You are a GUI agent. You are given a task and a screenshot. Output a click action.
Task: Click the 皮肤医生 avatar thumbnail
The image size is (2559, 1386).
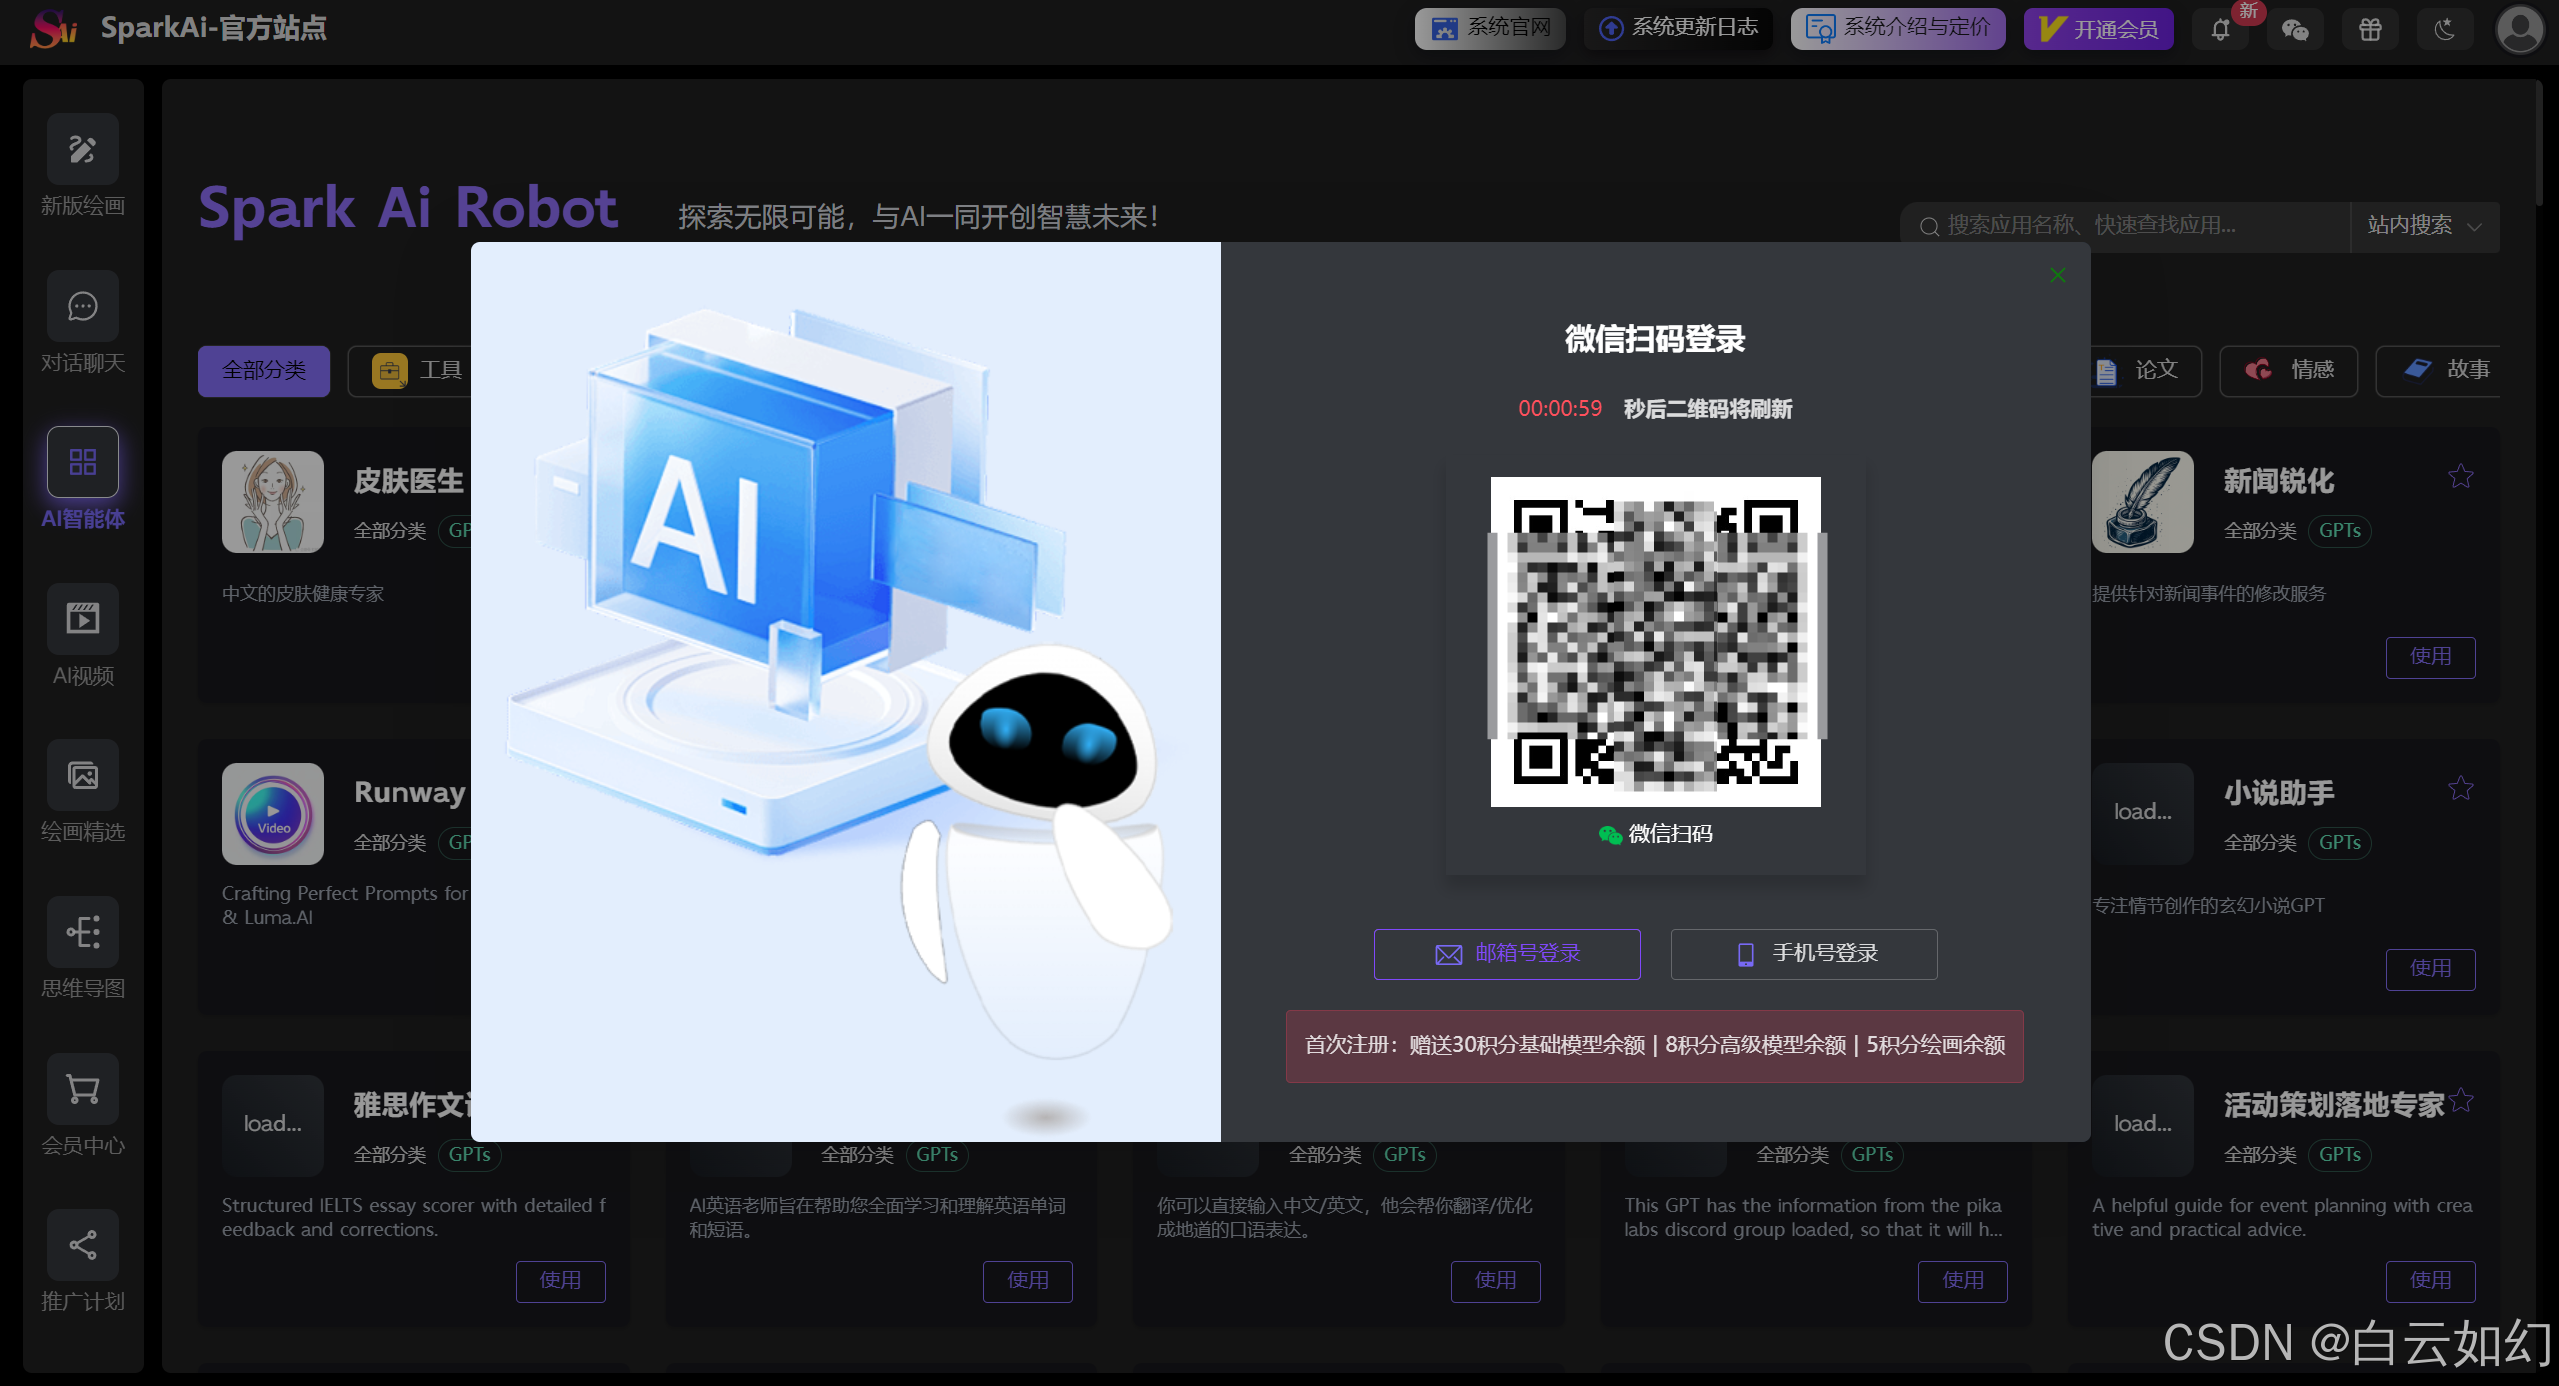[x=273, y=502]
